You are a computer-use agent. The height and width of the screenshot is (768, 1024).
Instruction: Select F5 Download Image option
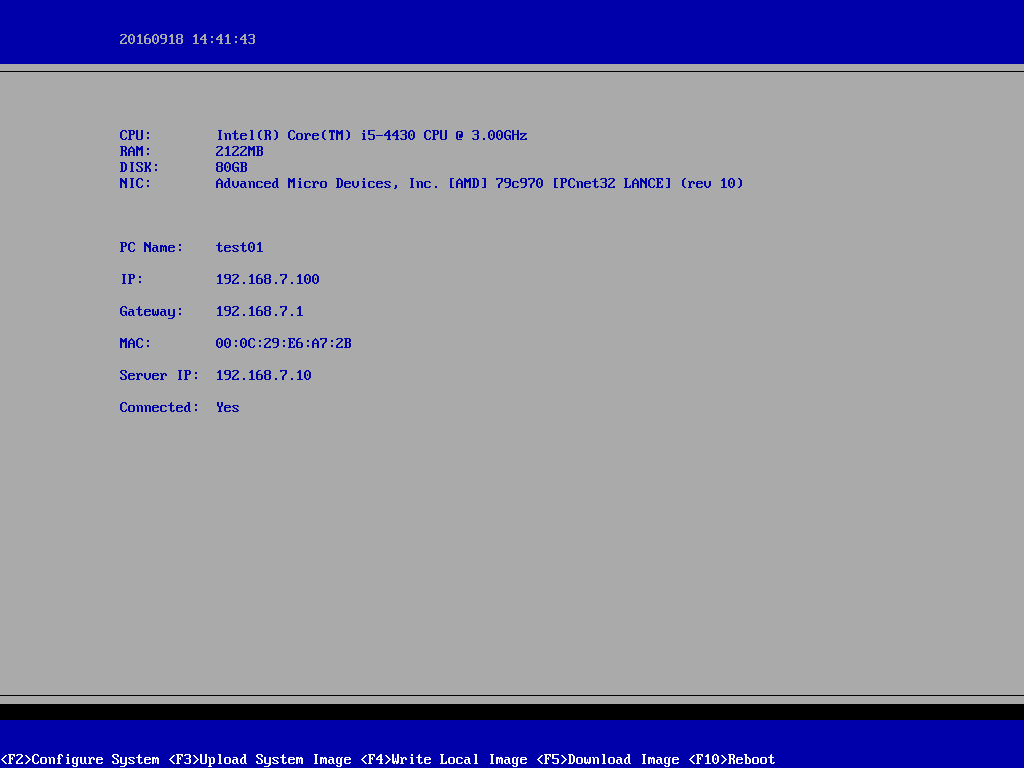pos(608,760)
